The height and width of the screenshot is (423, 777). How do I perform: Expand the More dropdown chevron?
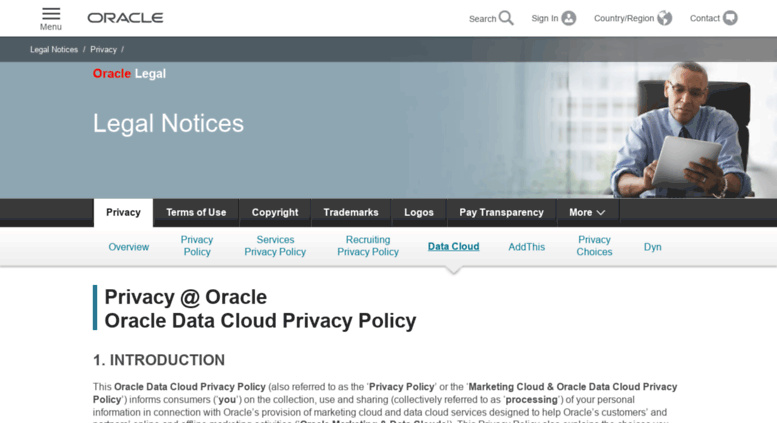click(x=601, y=212)
